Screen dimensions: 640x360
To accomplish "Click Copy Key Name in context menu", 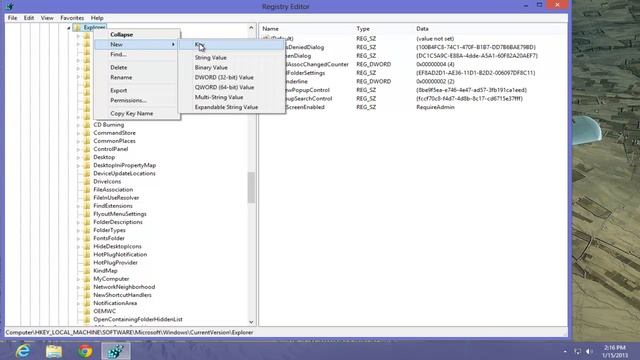I will [137, 113].
